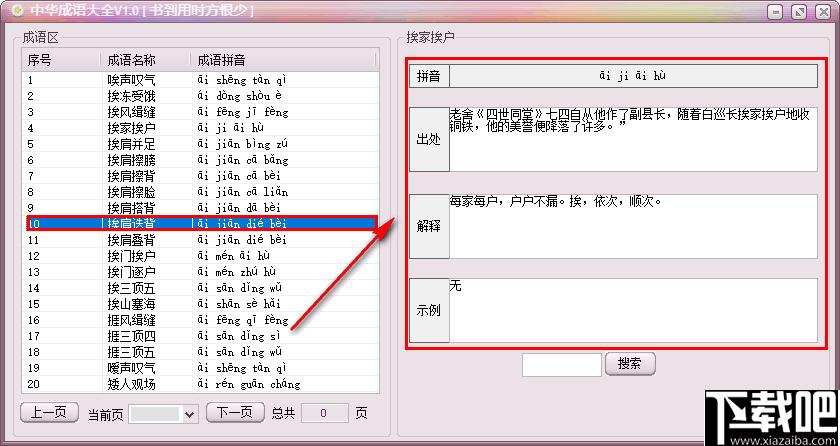Click the 解释 explanation text box
Viewport: 840px width, 446px height.
(633, 226)
